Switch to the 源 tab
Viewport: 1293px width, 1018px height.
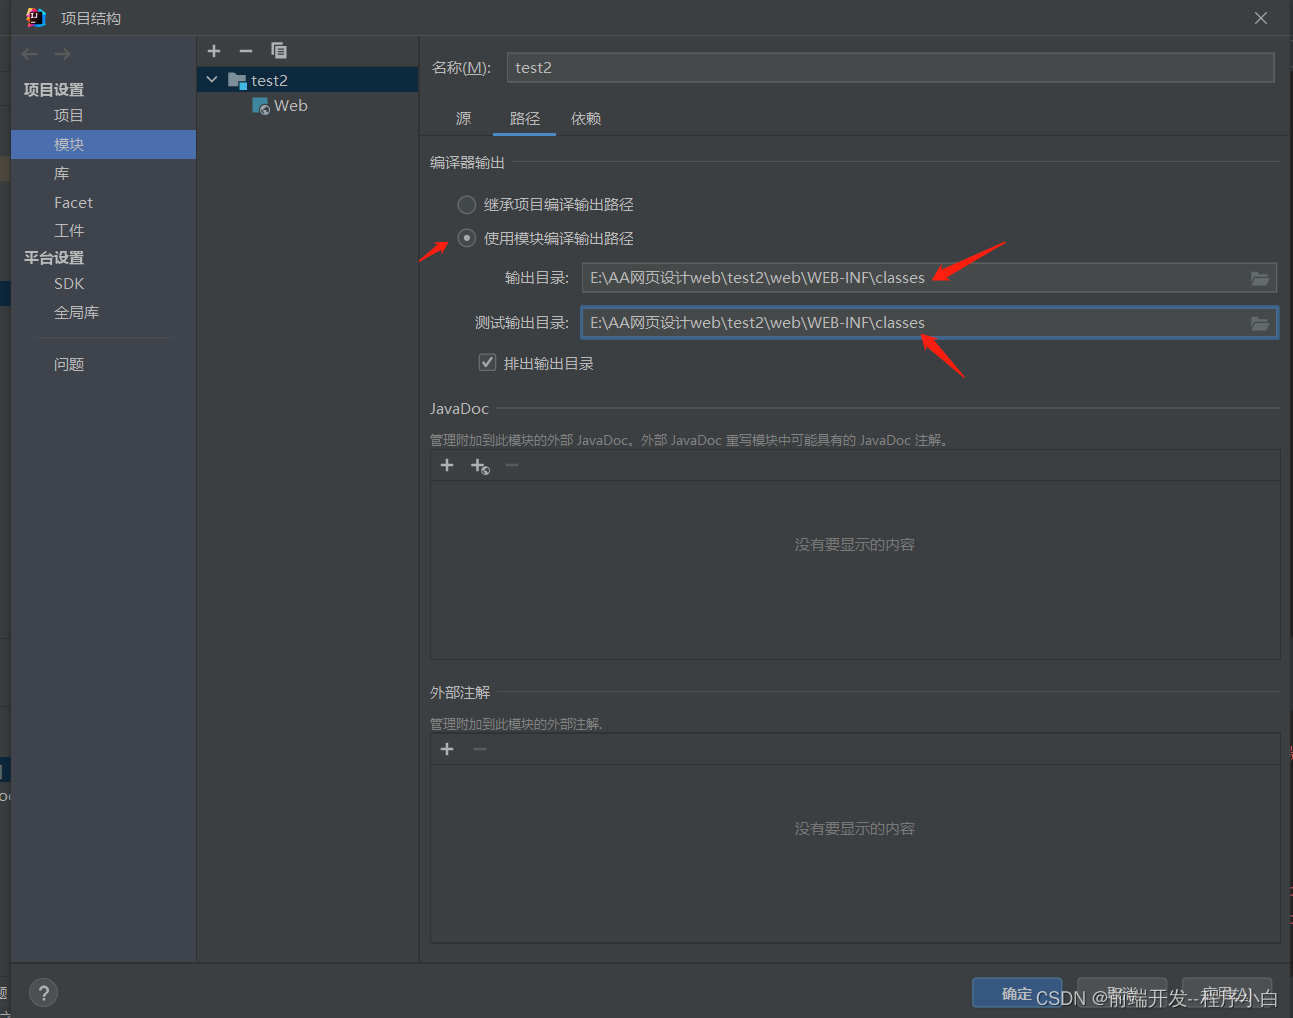tap(464, 119)
